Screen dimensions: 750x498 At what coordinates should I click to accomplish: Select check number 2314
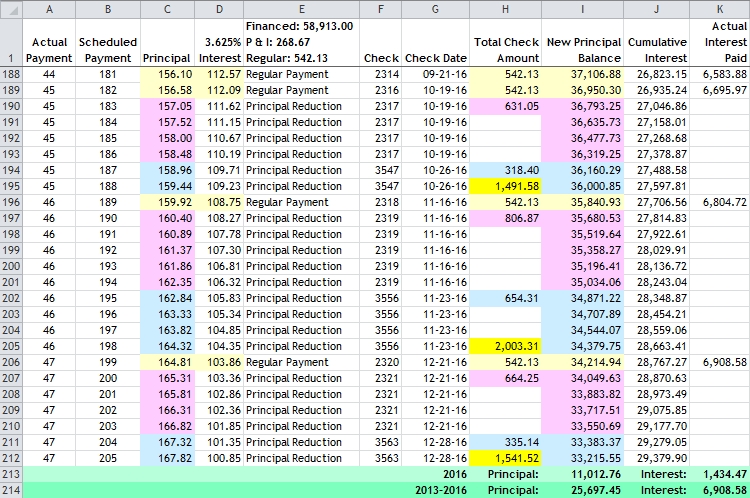click(x=381, y=74)
